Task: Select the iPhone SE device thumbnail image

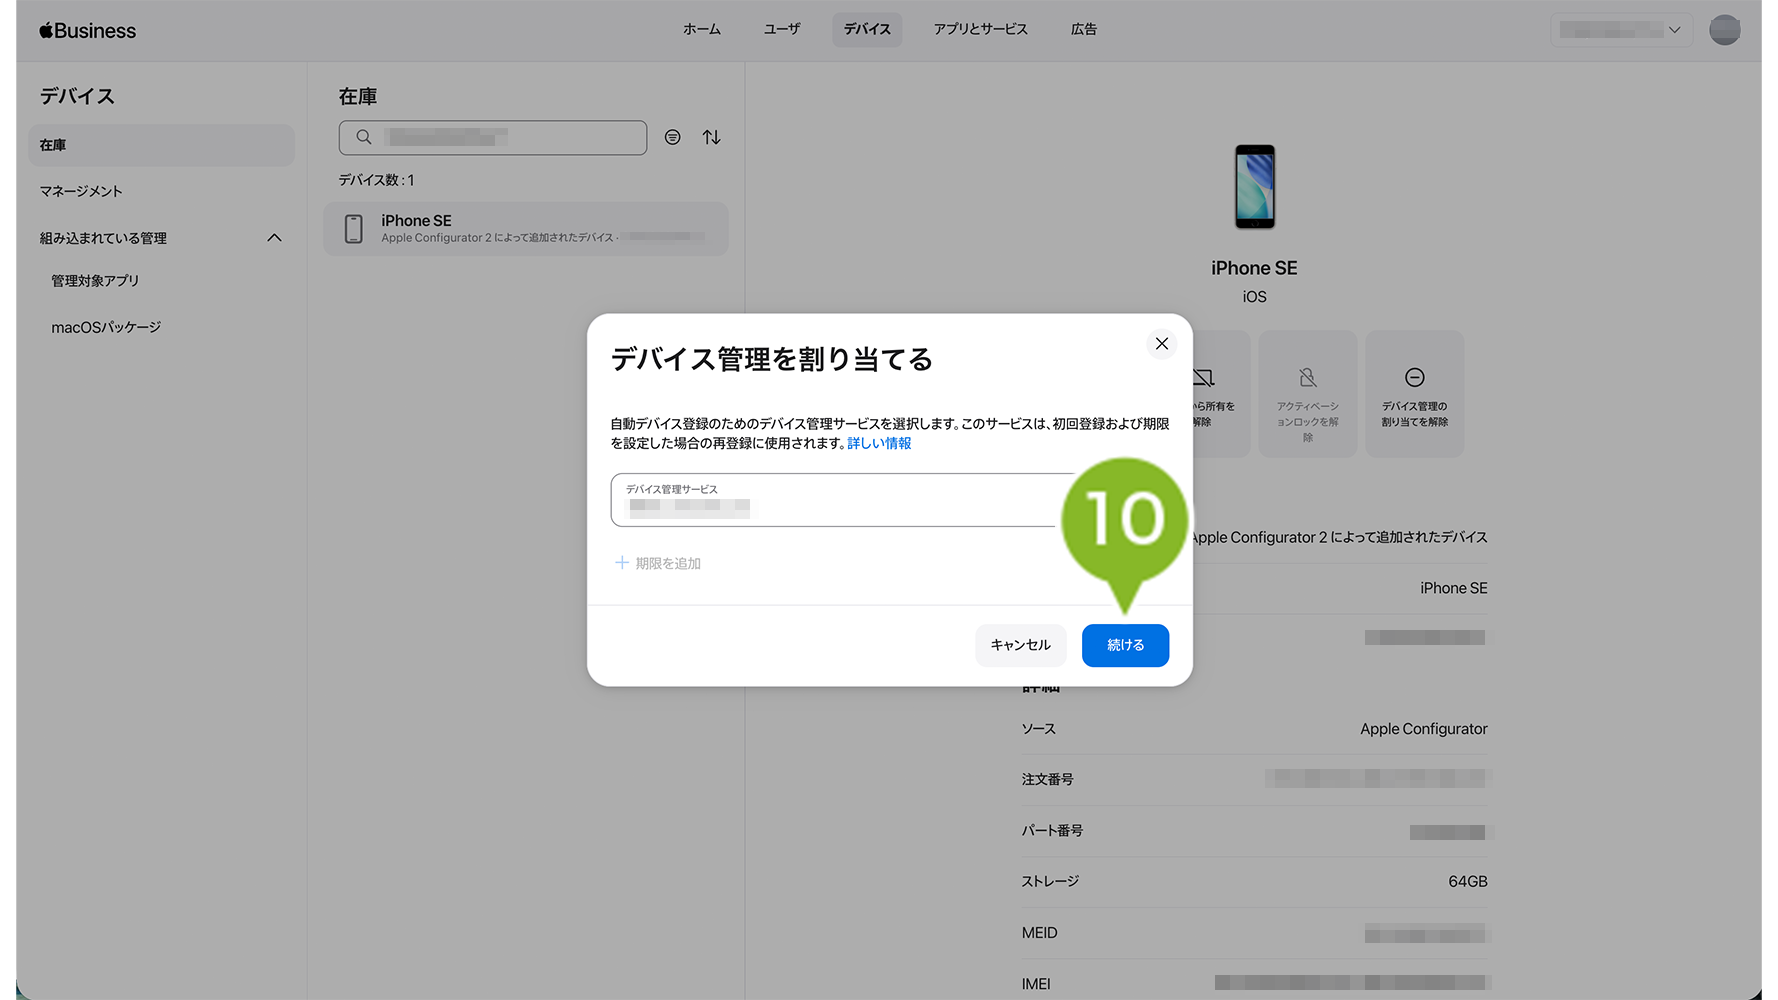Action: click(x=1254, y=187)
